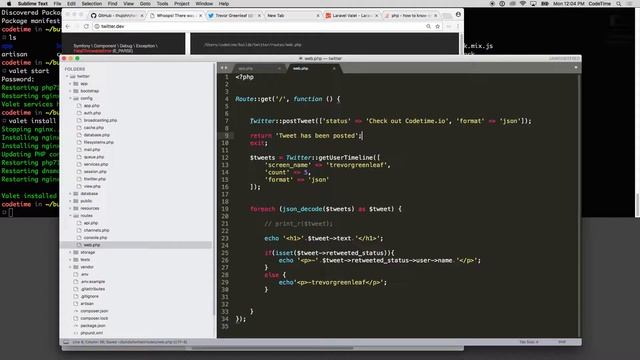Toggle the panel switcher icon in status bar
This screenshot has height=360, width=640.
point(66,342)
